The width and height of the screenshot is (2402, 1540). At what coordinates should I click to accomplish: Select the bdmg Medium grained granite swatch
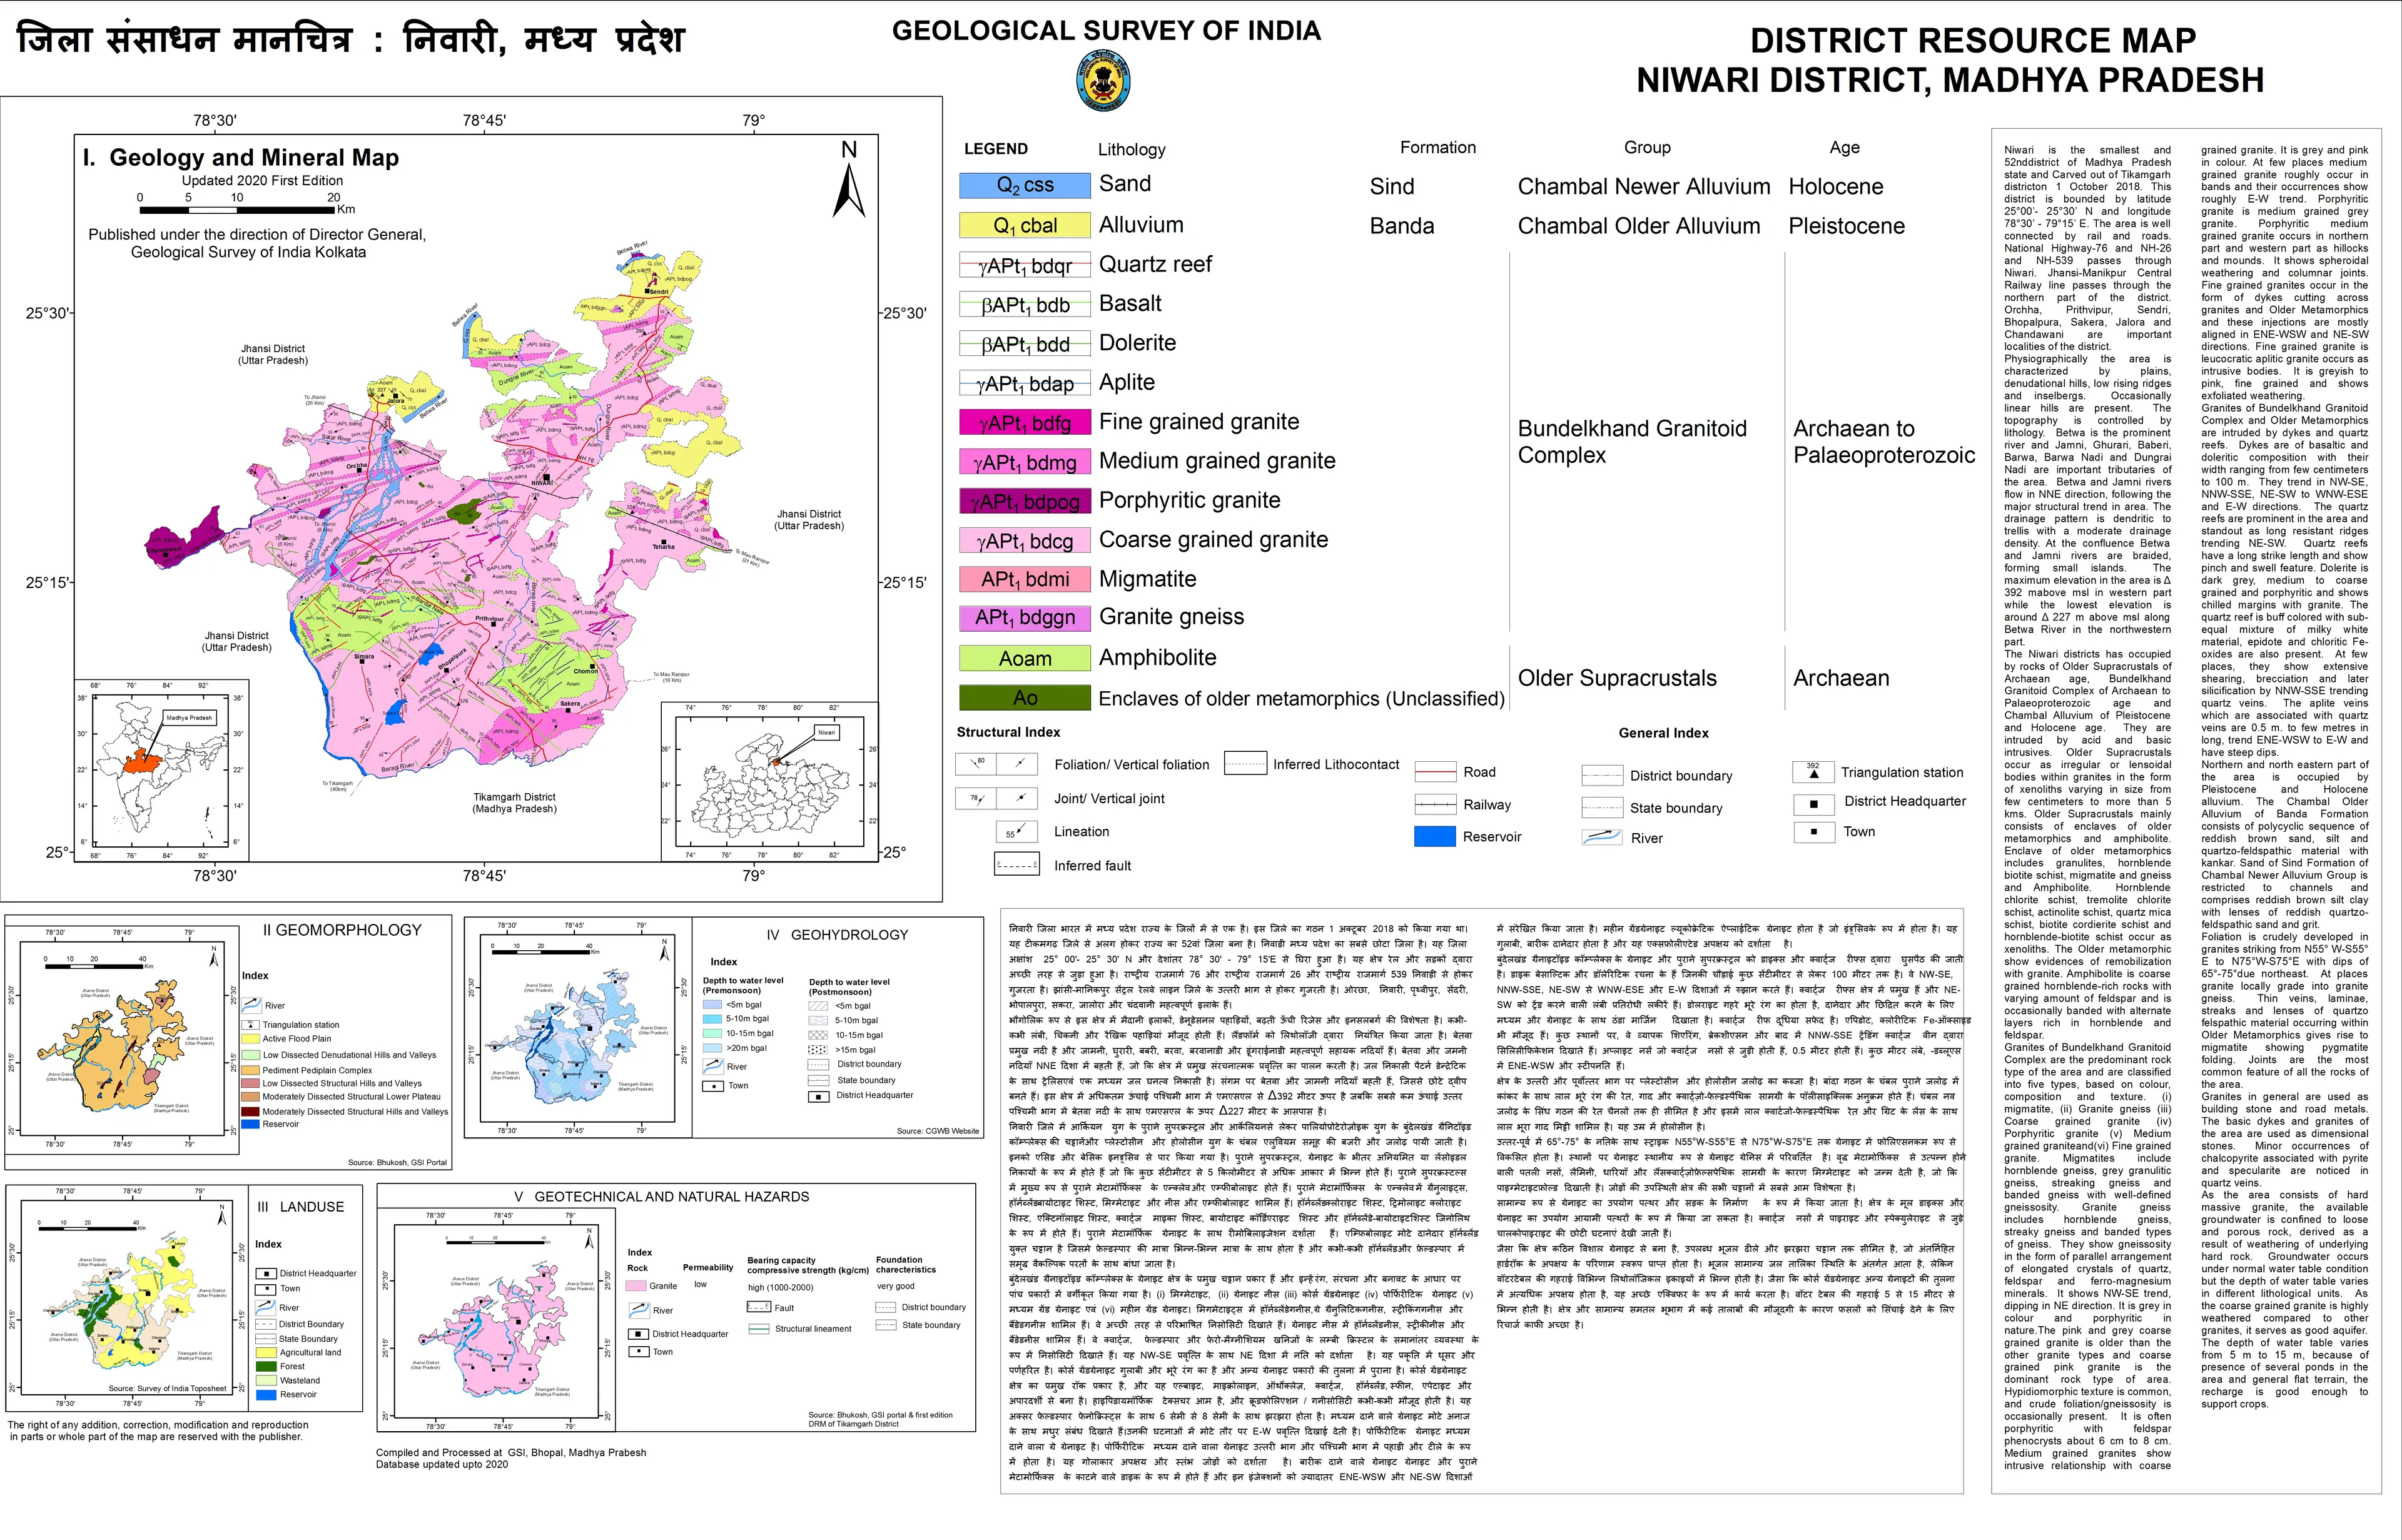tap(1024, 462)
